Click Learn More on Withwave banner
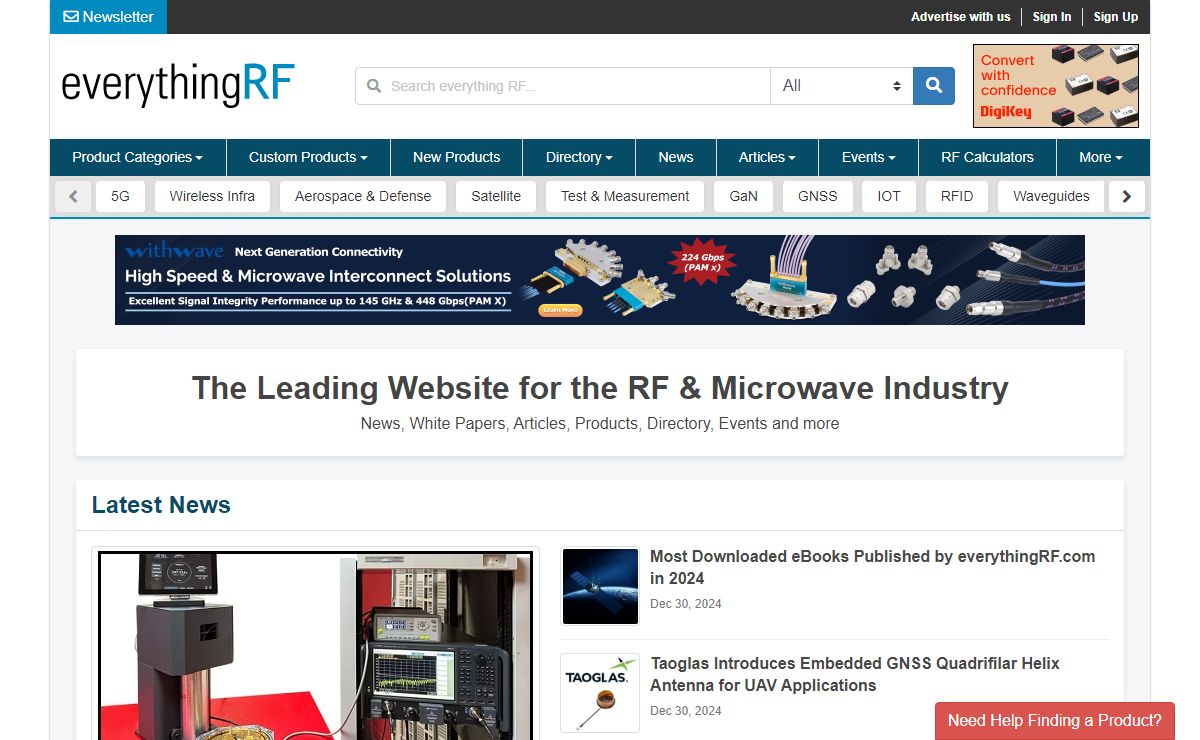Image resolution: width=1200 pixels, height=740 pixels. pos(560,310)
